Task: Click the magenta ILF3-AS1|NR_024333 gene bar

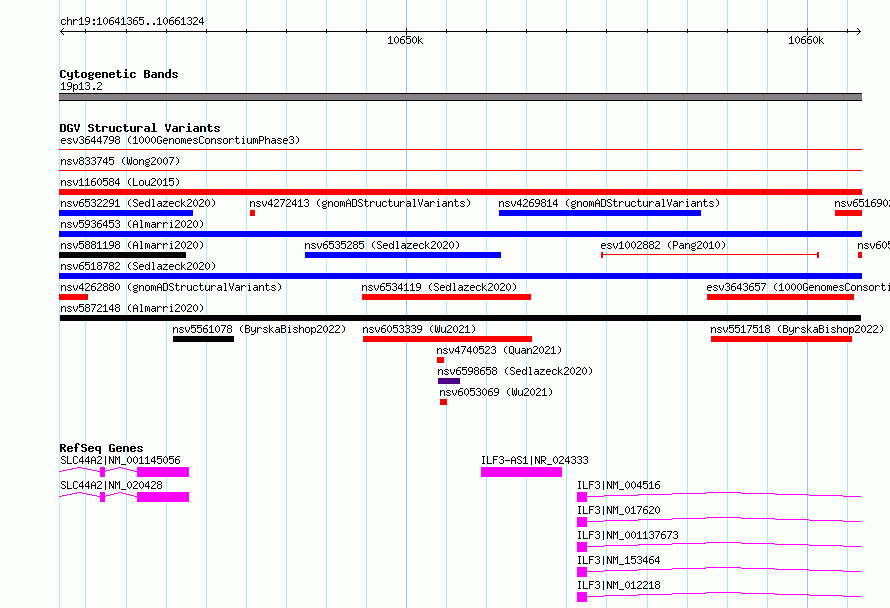Action: [522, 472]
